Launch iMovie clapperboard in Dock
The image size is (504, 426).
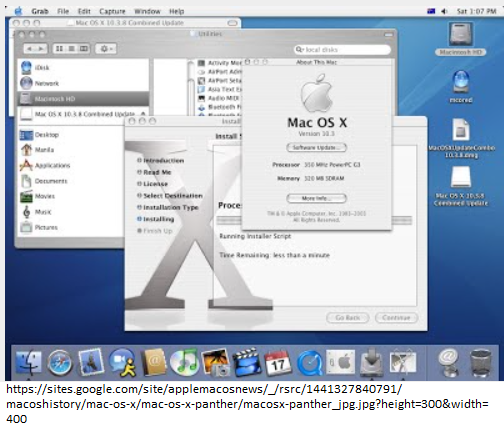(x=247, y=363)
